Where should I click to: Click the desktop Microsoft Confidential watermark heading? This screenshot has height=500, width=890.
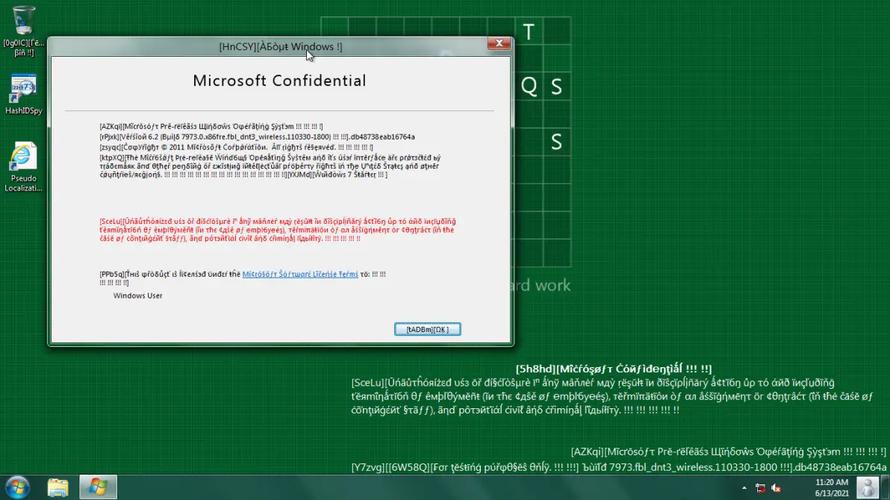[x=614, y=369]
